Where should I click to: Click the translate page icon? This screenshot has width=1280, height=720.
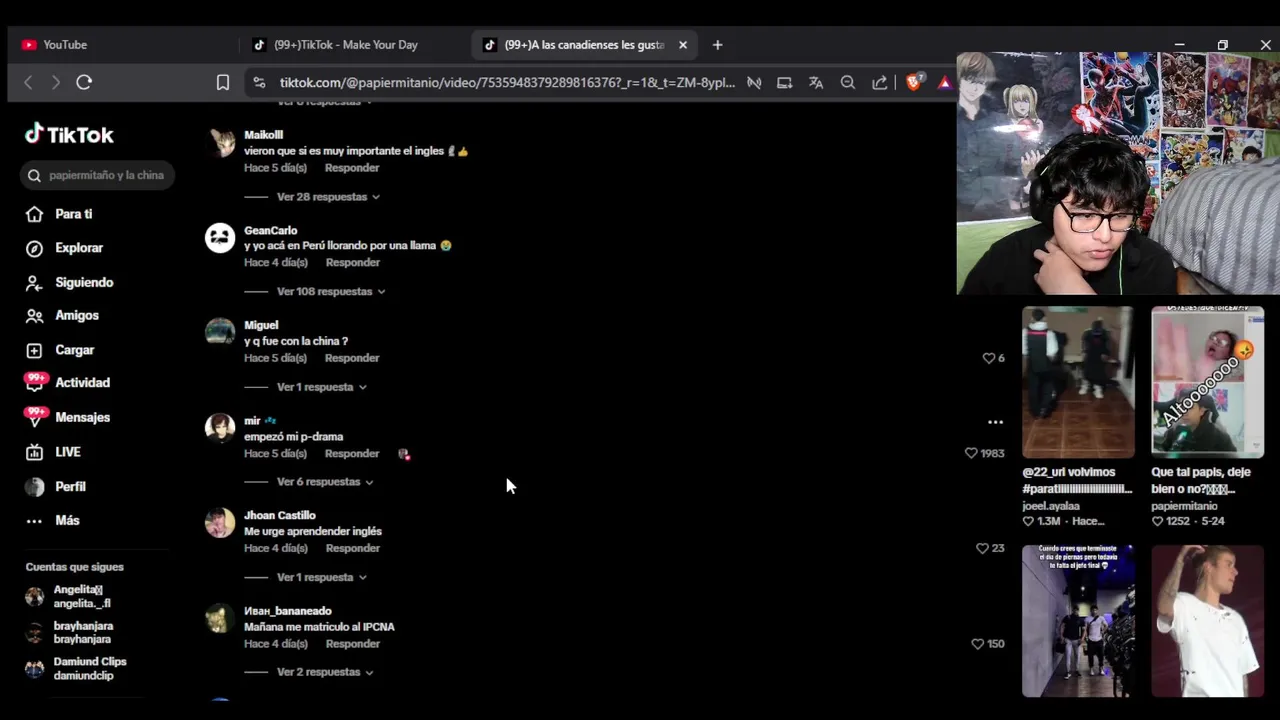click(816, 83)
